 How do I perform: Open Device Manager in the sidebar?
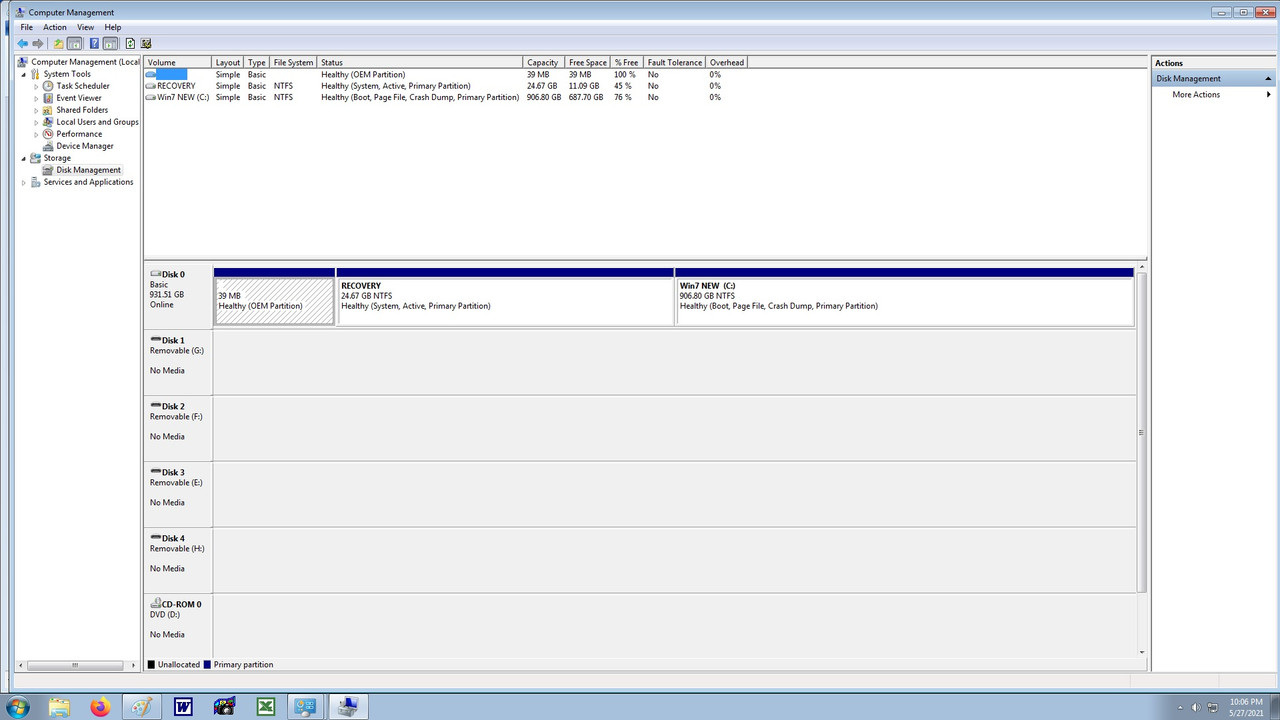click(x=84, y=145)
